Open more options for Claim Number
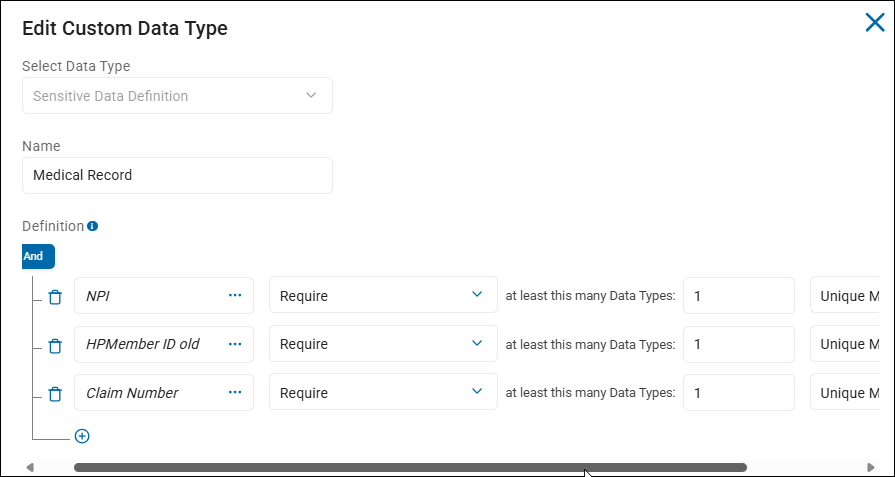Viewport: 895px width, 477px height. pyautogui.click(x=235, y=393)
